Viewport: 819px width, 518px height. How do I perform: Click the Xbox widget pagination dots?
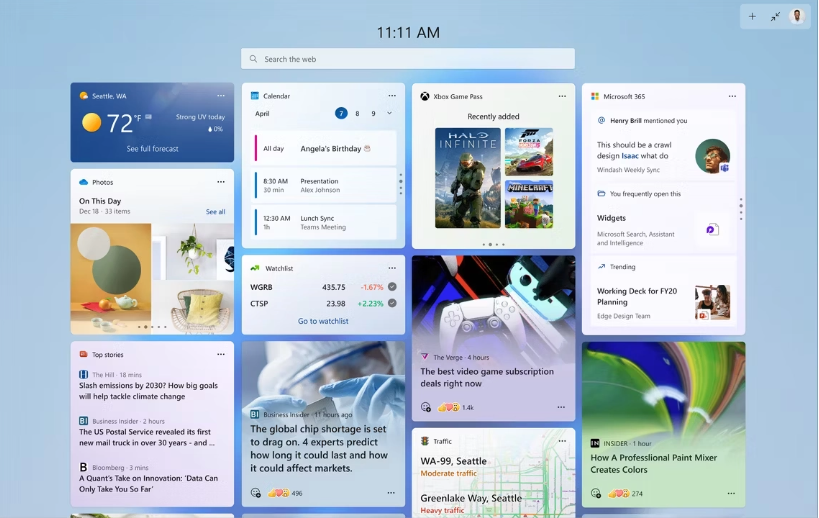(494, 244)
